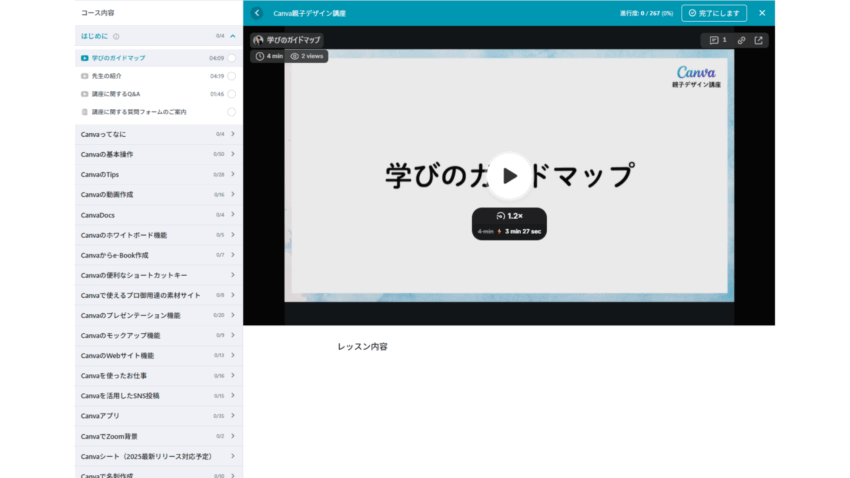Image resolution: width=850 pixels, height=478 pixels.
Task: Open Canvaのプレゼンテーション機能 section
Action: pyautogui.click(x=158, y=315)
